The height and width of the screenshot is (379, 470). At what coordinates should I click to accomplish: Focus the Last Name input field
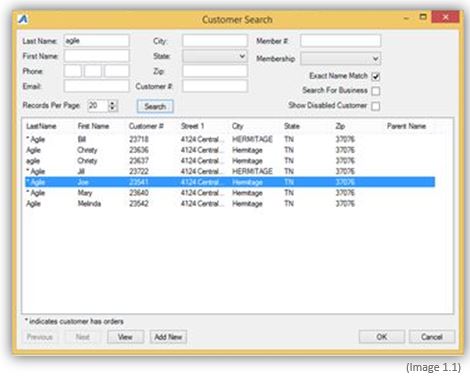(96, 41)
